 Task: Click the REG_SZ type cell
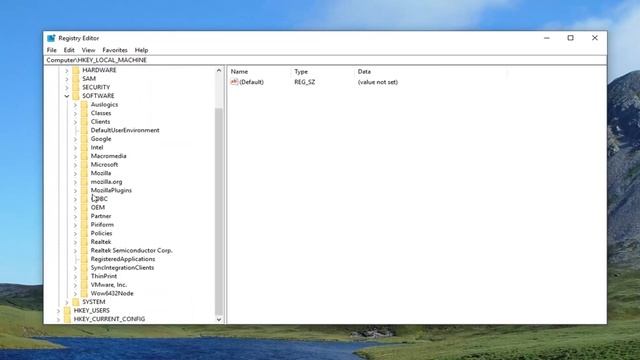[x=304, y=82]
